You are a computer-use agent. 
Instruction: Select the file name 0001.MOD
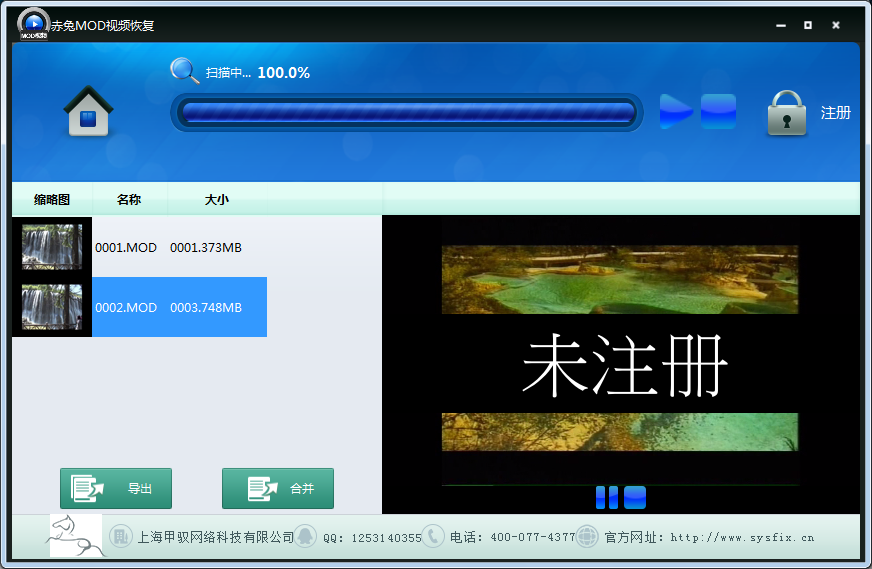126,248
